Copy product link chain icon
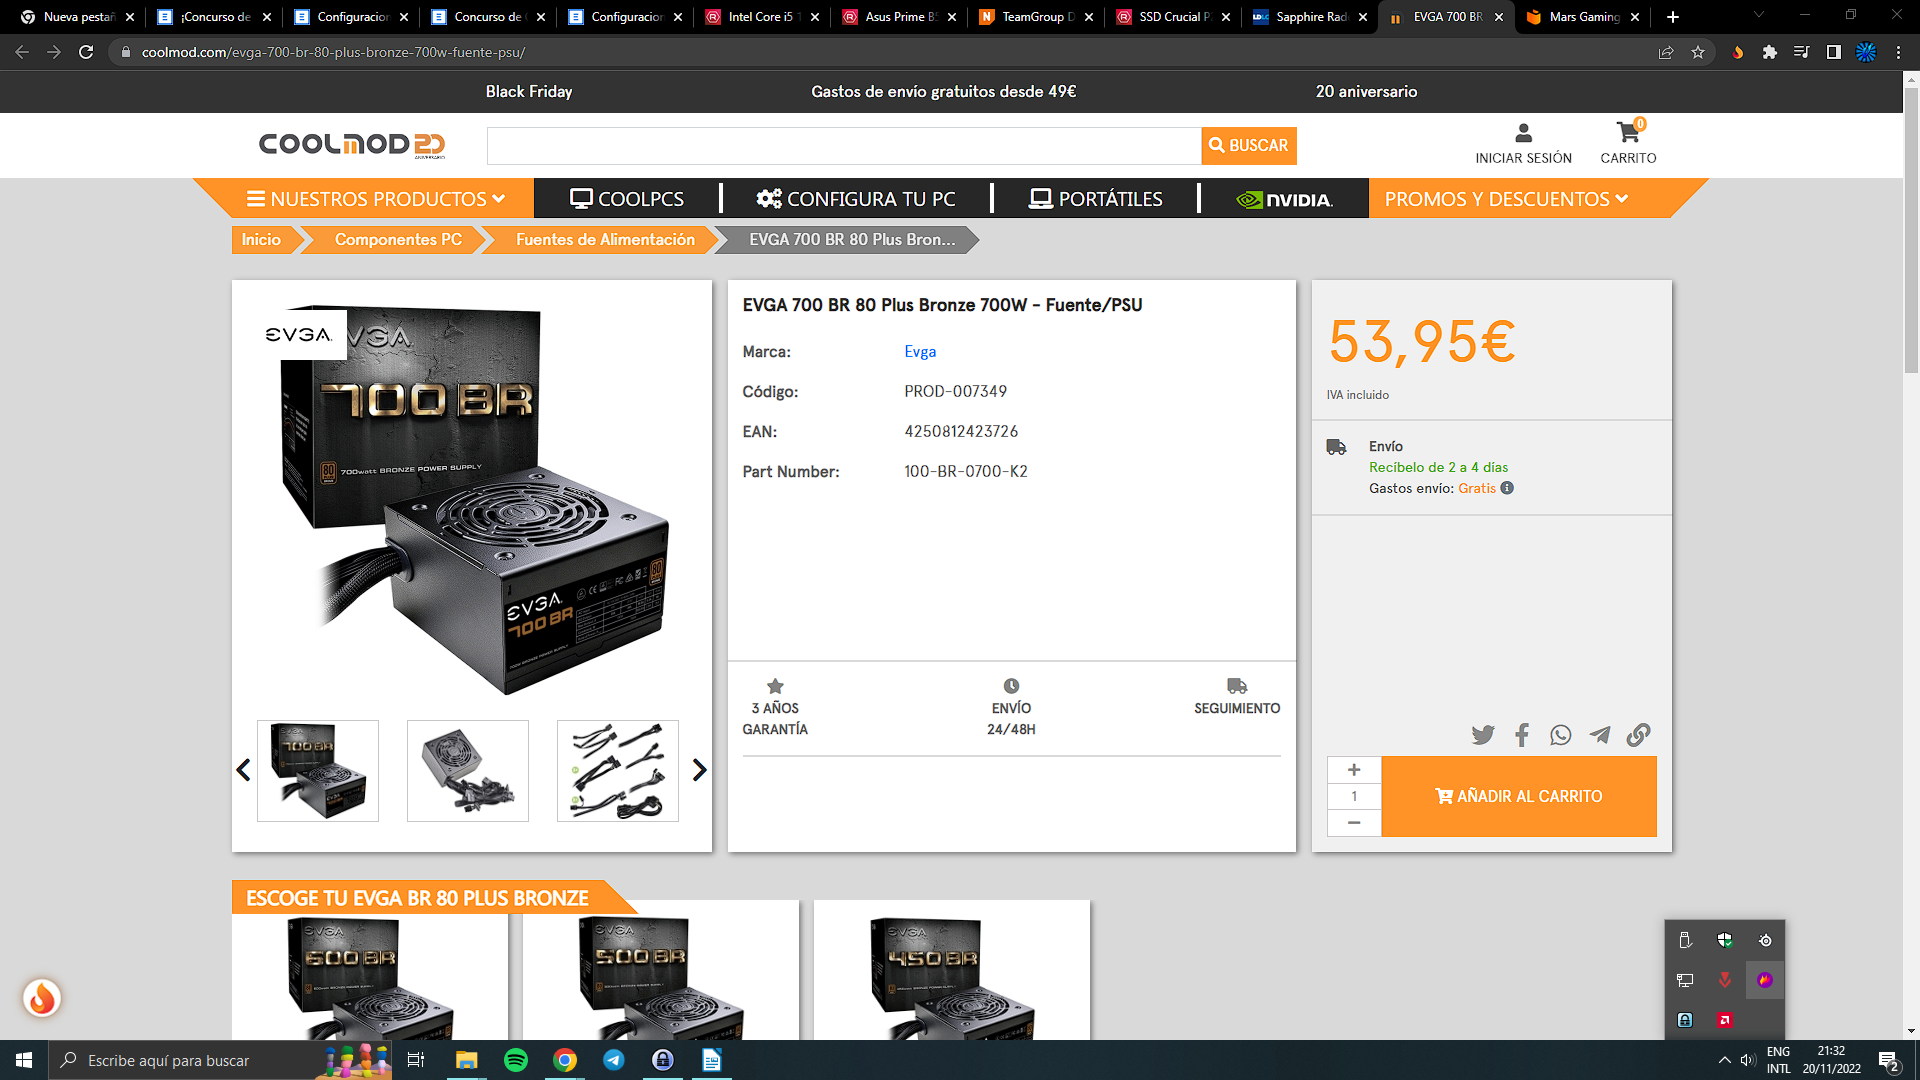 tap(1638, 735)
